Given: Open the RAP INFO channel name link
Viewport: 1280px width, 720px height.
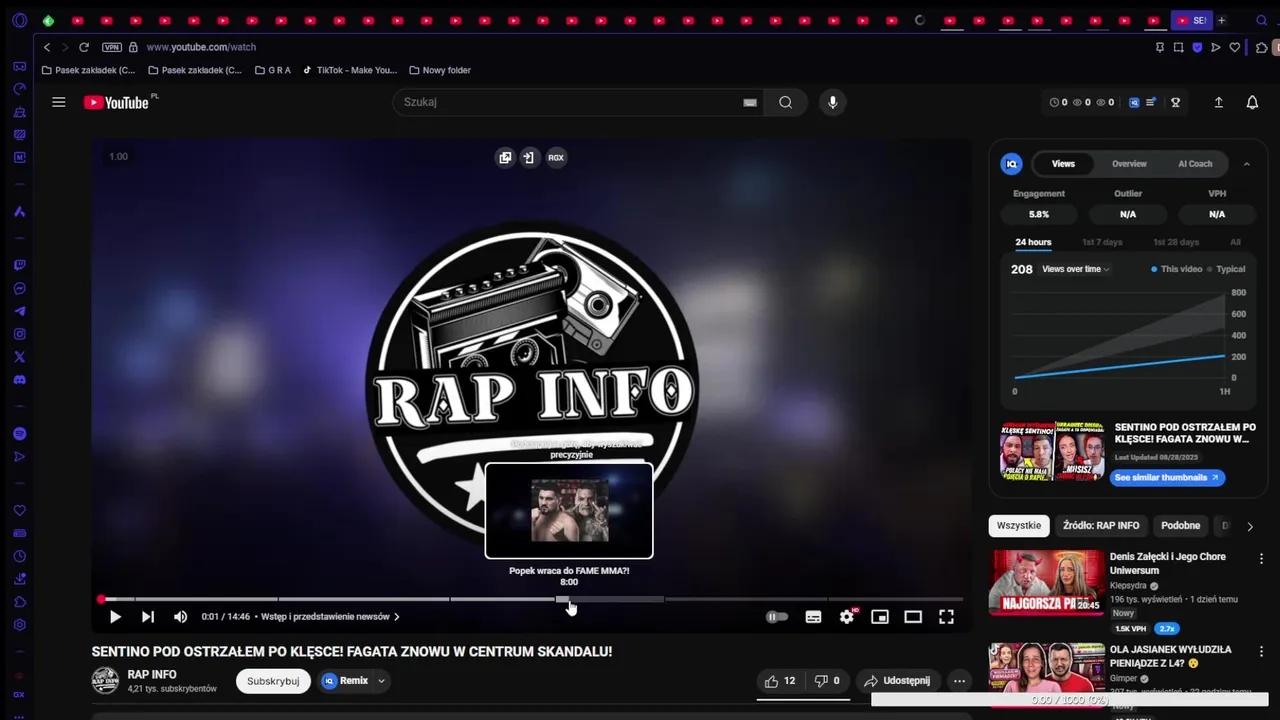Looking at the screenshot, I should pos(152,675).
